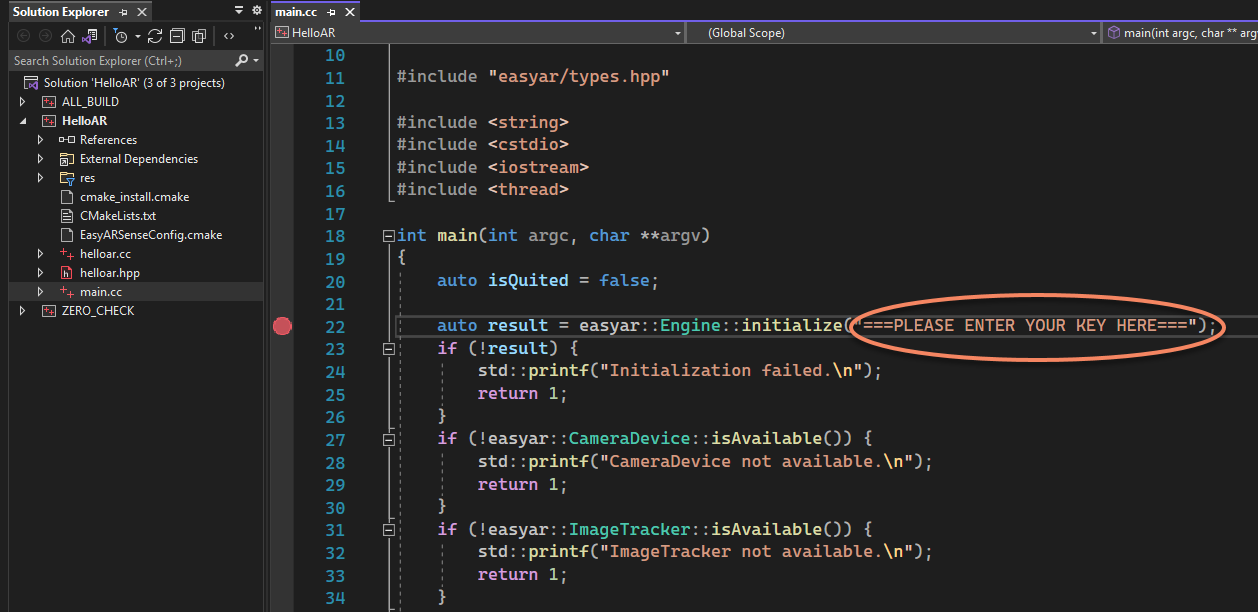Select the Solution Explorer panel tab
This screenshot has height=612, width=1258.
click(x=60, y=12)
